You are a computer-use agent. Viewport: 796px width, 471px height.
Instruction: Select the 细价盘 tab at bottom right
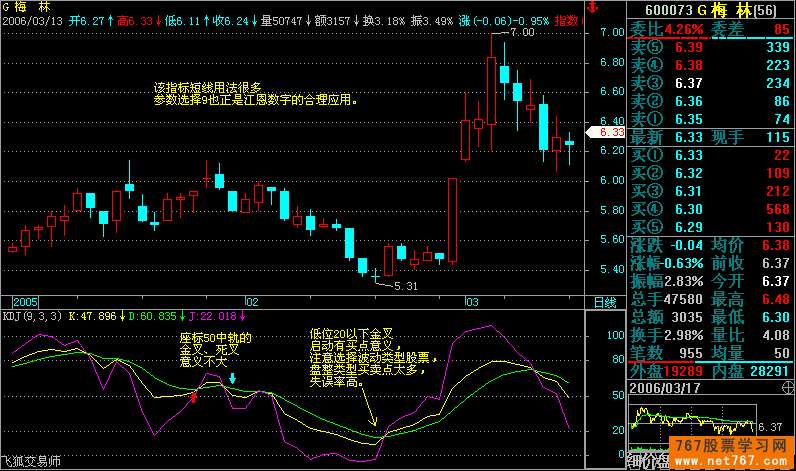tap(648, 463)
